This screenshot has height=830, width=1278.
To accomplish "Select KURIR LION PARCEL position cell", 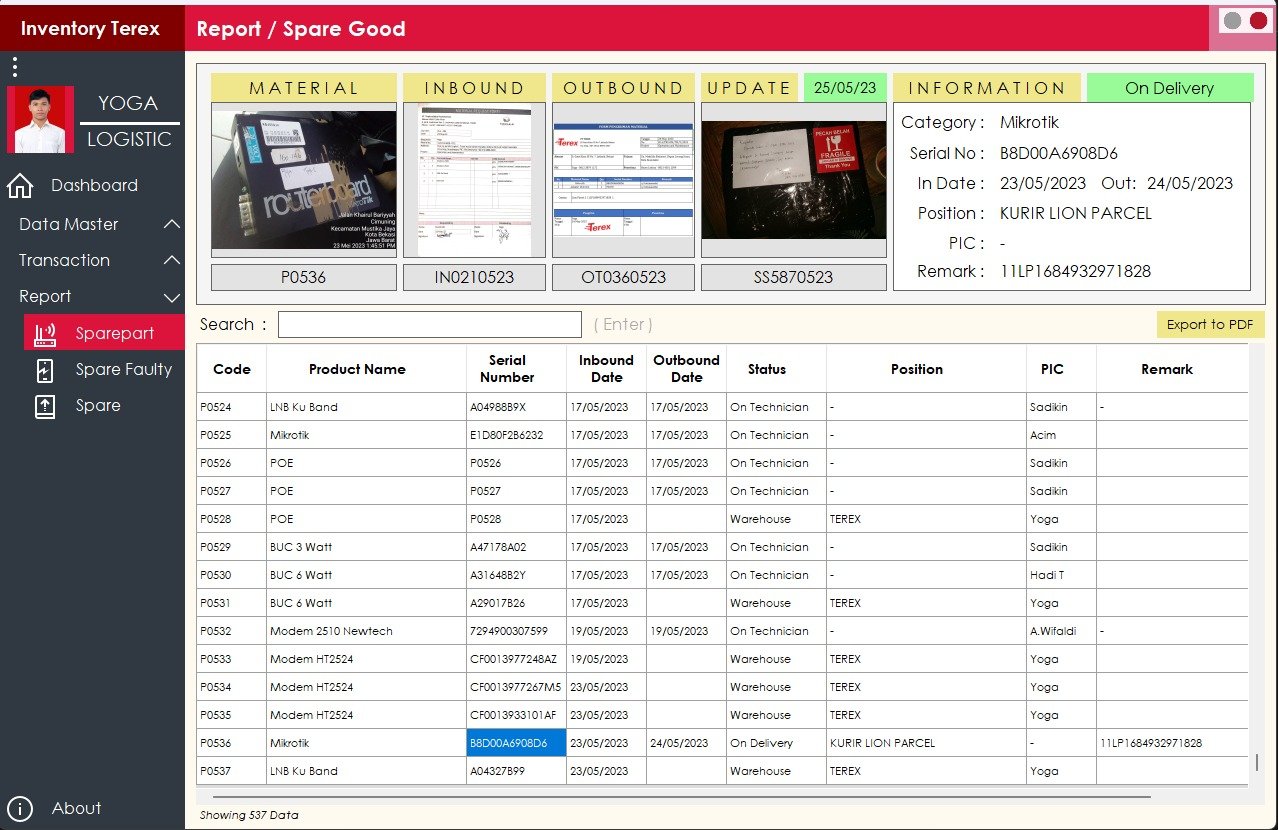I will [926, 743].
